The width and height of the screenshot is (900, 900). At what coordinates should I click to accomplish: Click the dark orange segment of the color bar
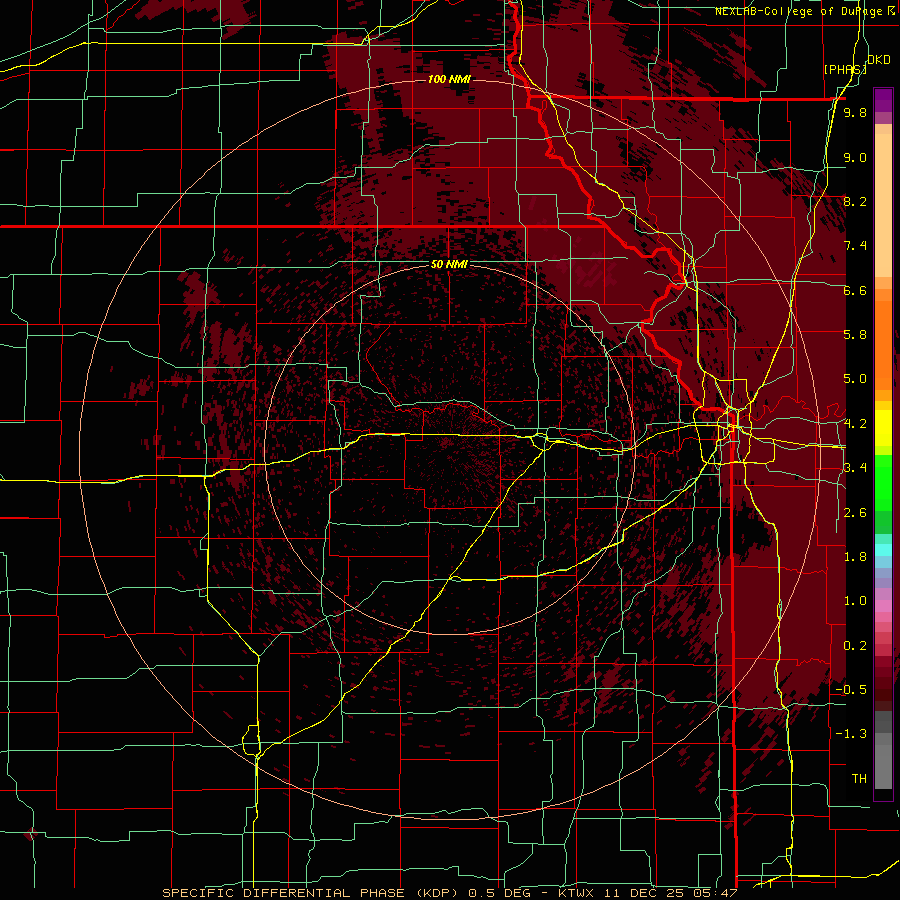[x=883, y=344]
